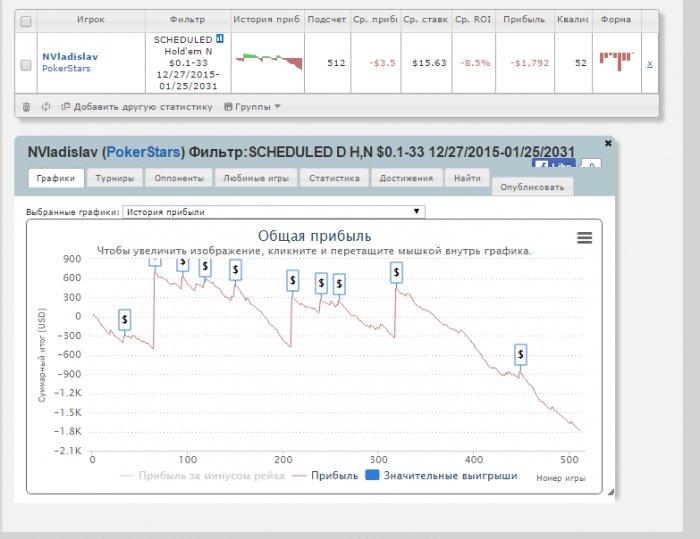Toggle the Прибыль legend series
The image size is (700, 539).
pyautogui.click(x=325, y=476)
